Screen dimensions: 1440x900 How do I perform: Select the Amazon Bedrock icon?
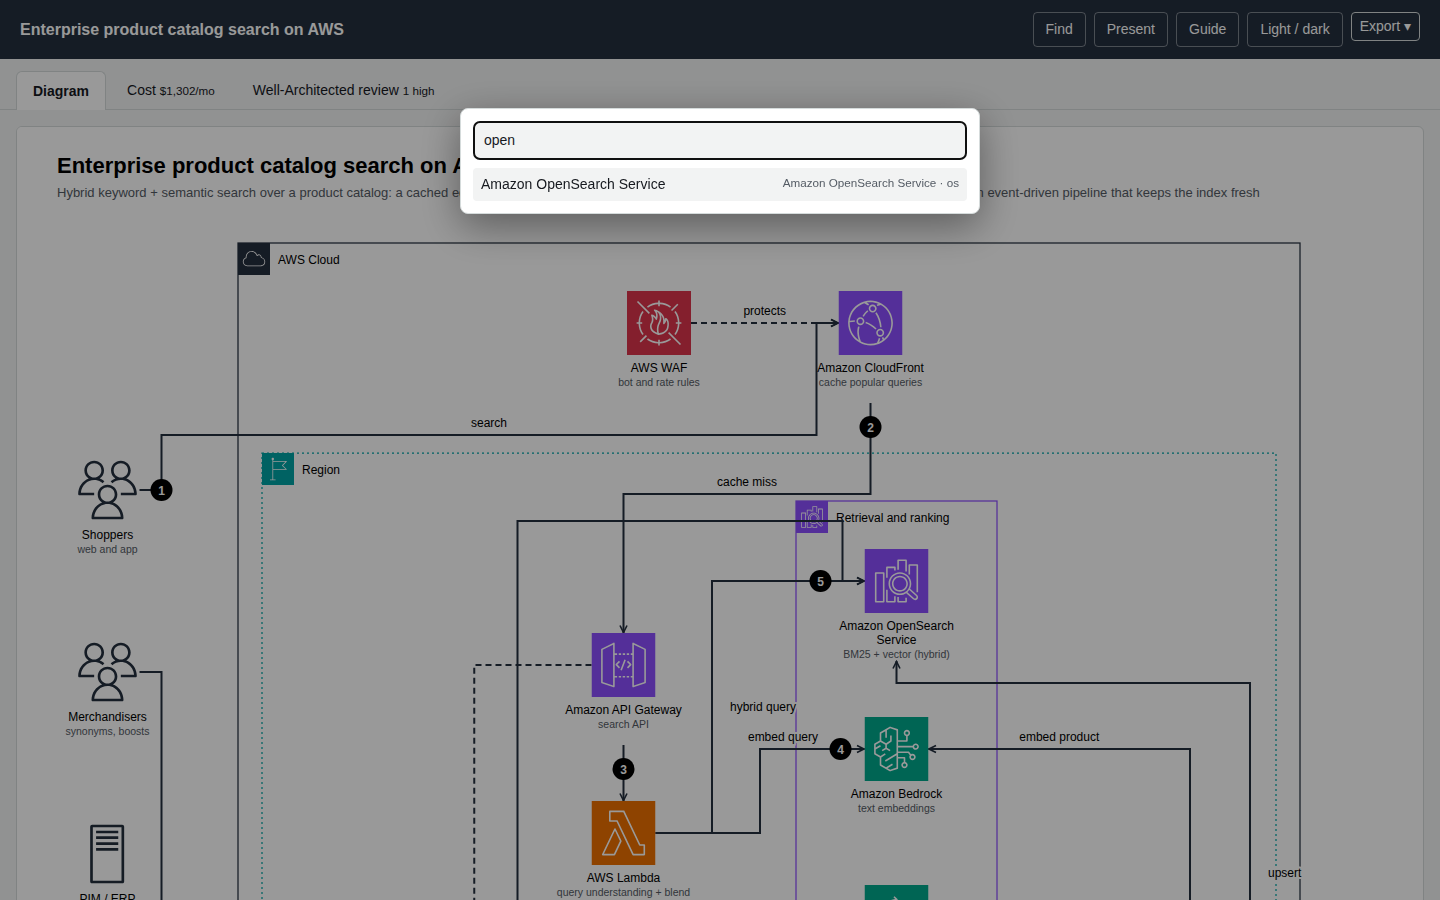896,749
